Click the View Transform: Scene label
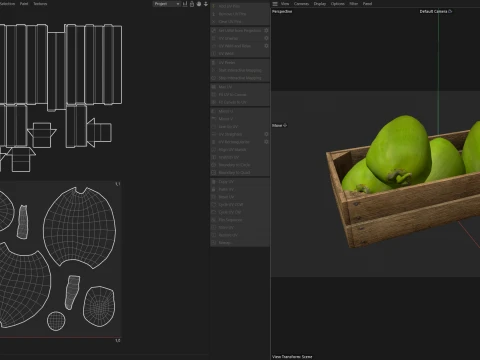 (292, 357)
